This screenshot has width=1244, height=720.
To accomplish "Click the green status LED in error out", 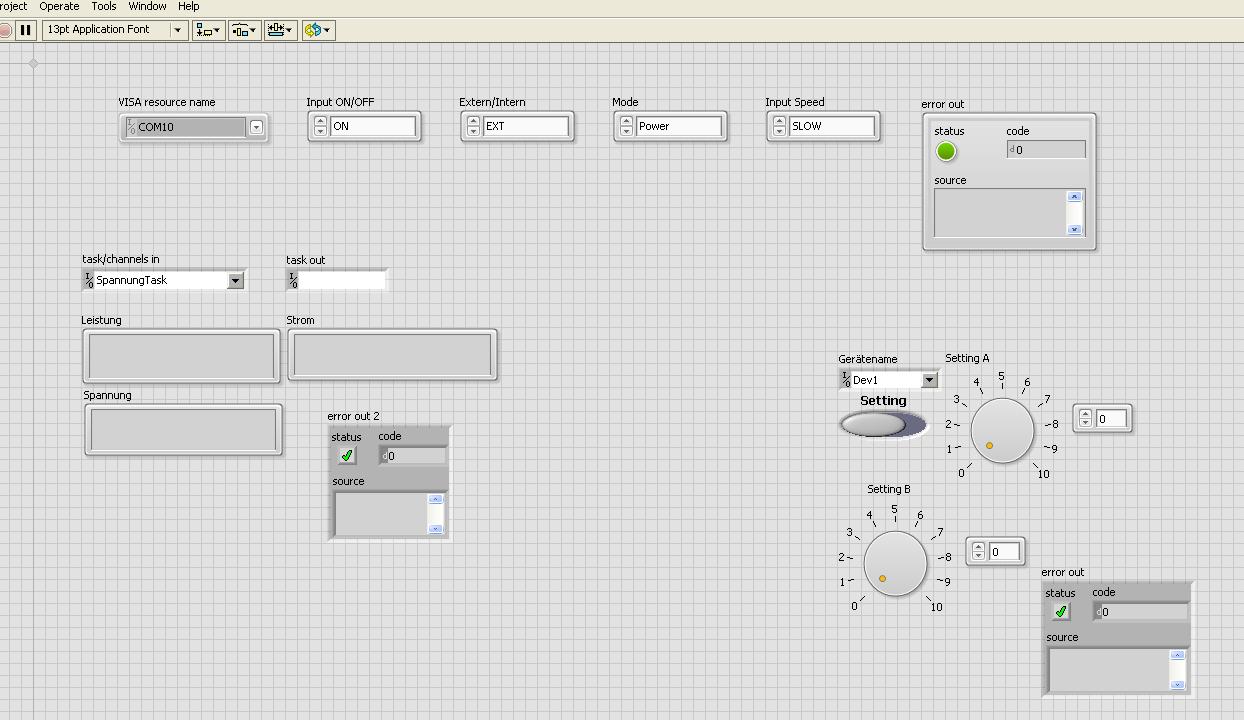I will [946, 151].
